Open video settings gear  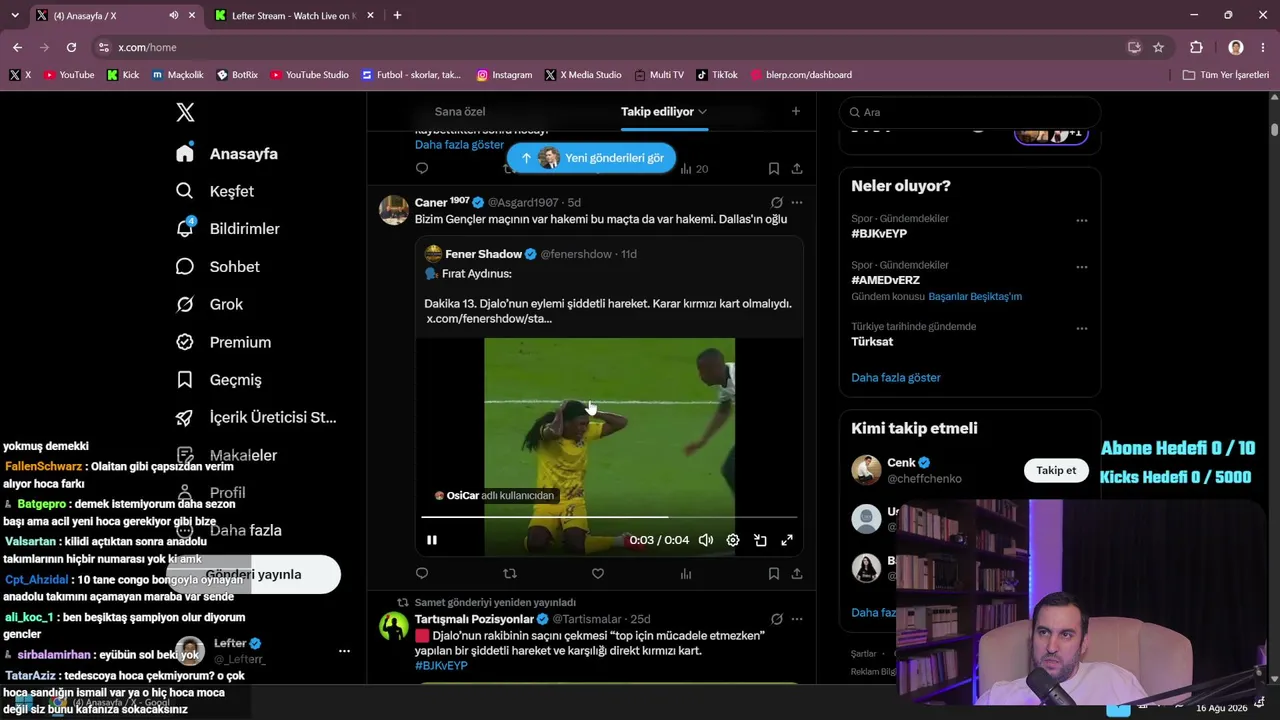[x=733, y=540]
